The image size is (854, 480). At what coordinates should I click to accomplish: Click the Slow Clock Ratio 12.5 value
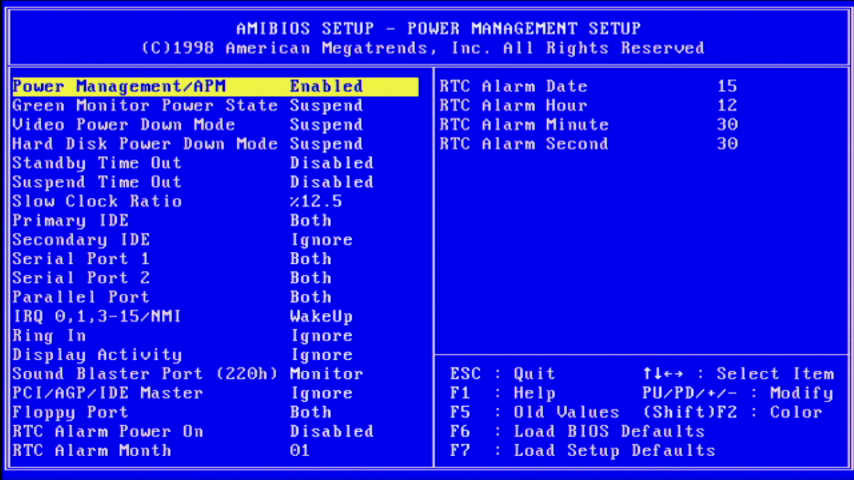coord(316,202)
